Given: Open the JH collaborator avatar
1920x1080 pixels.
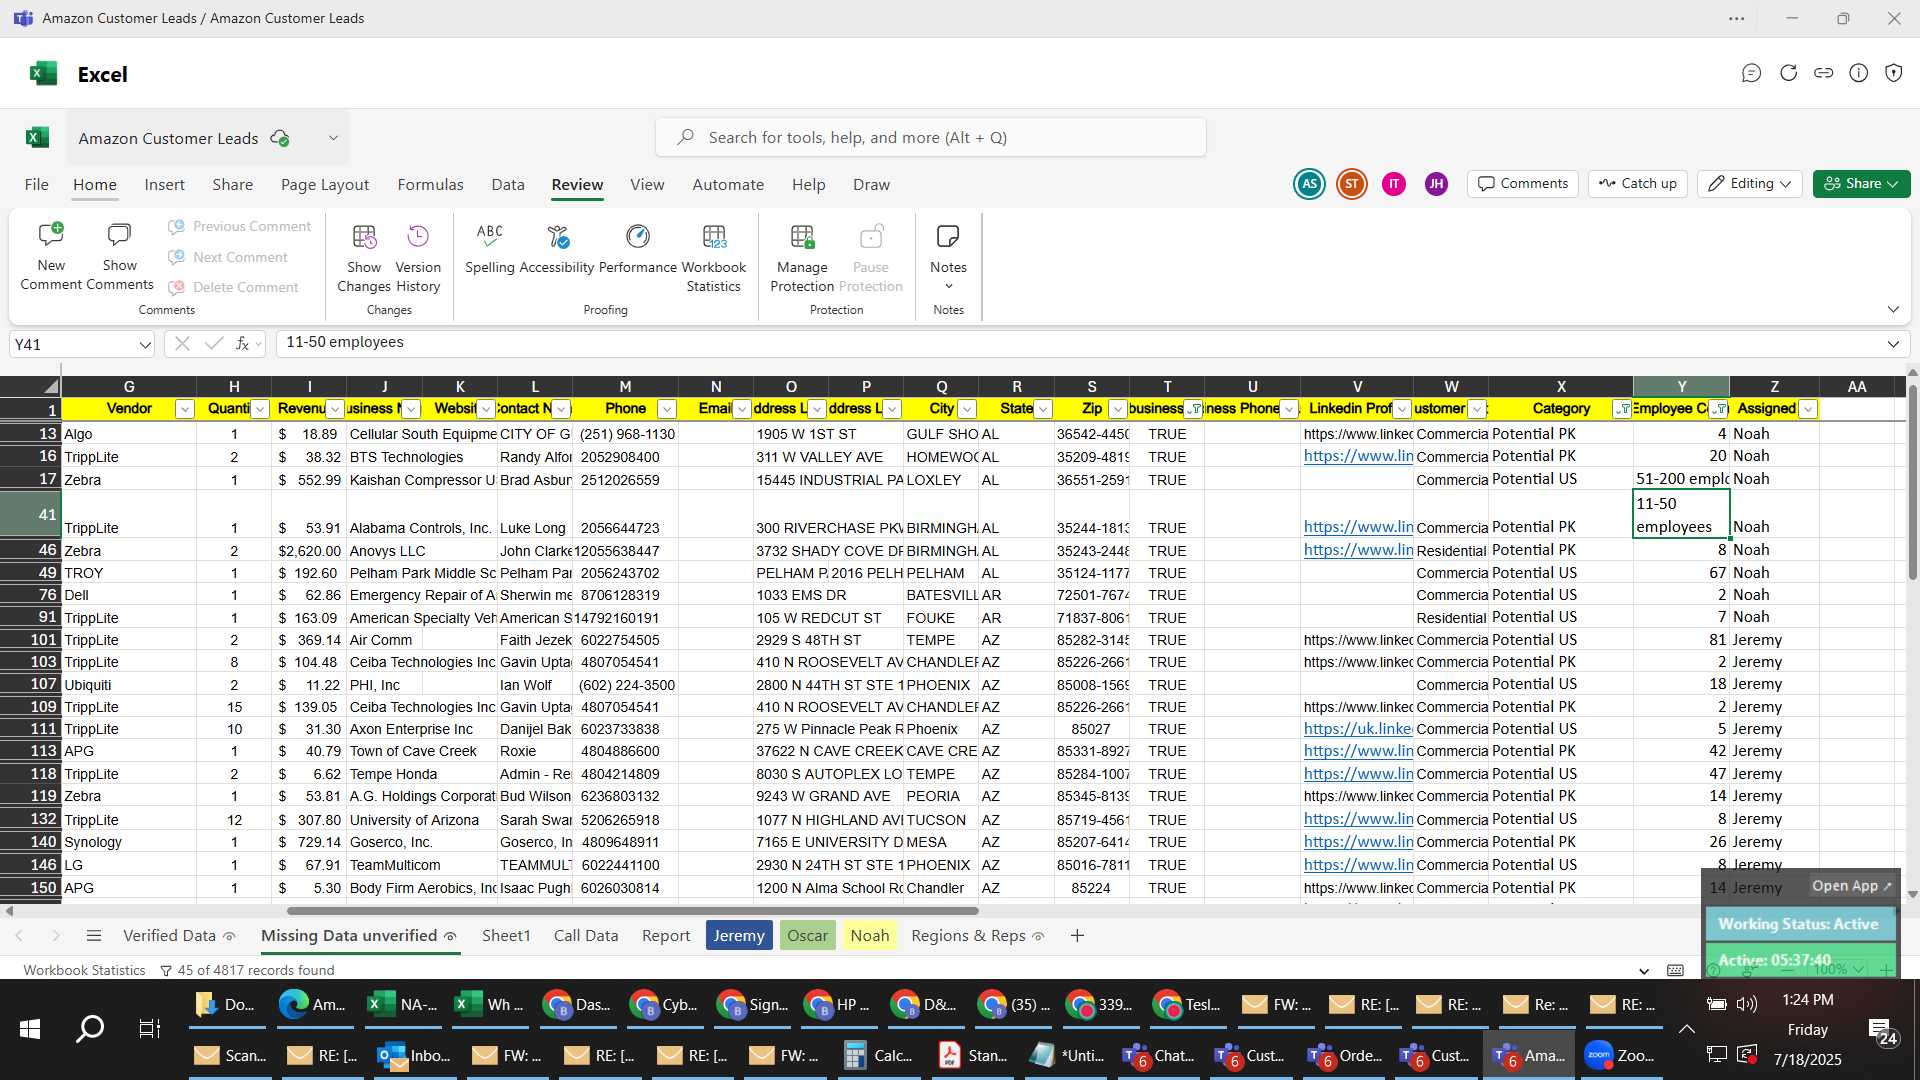Looking at the screenshot, I should pos(1436,184).
